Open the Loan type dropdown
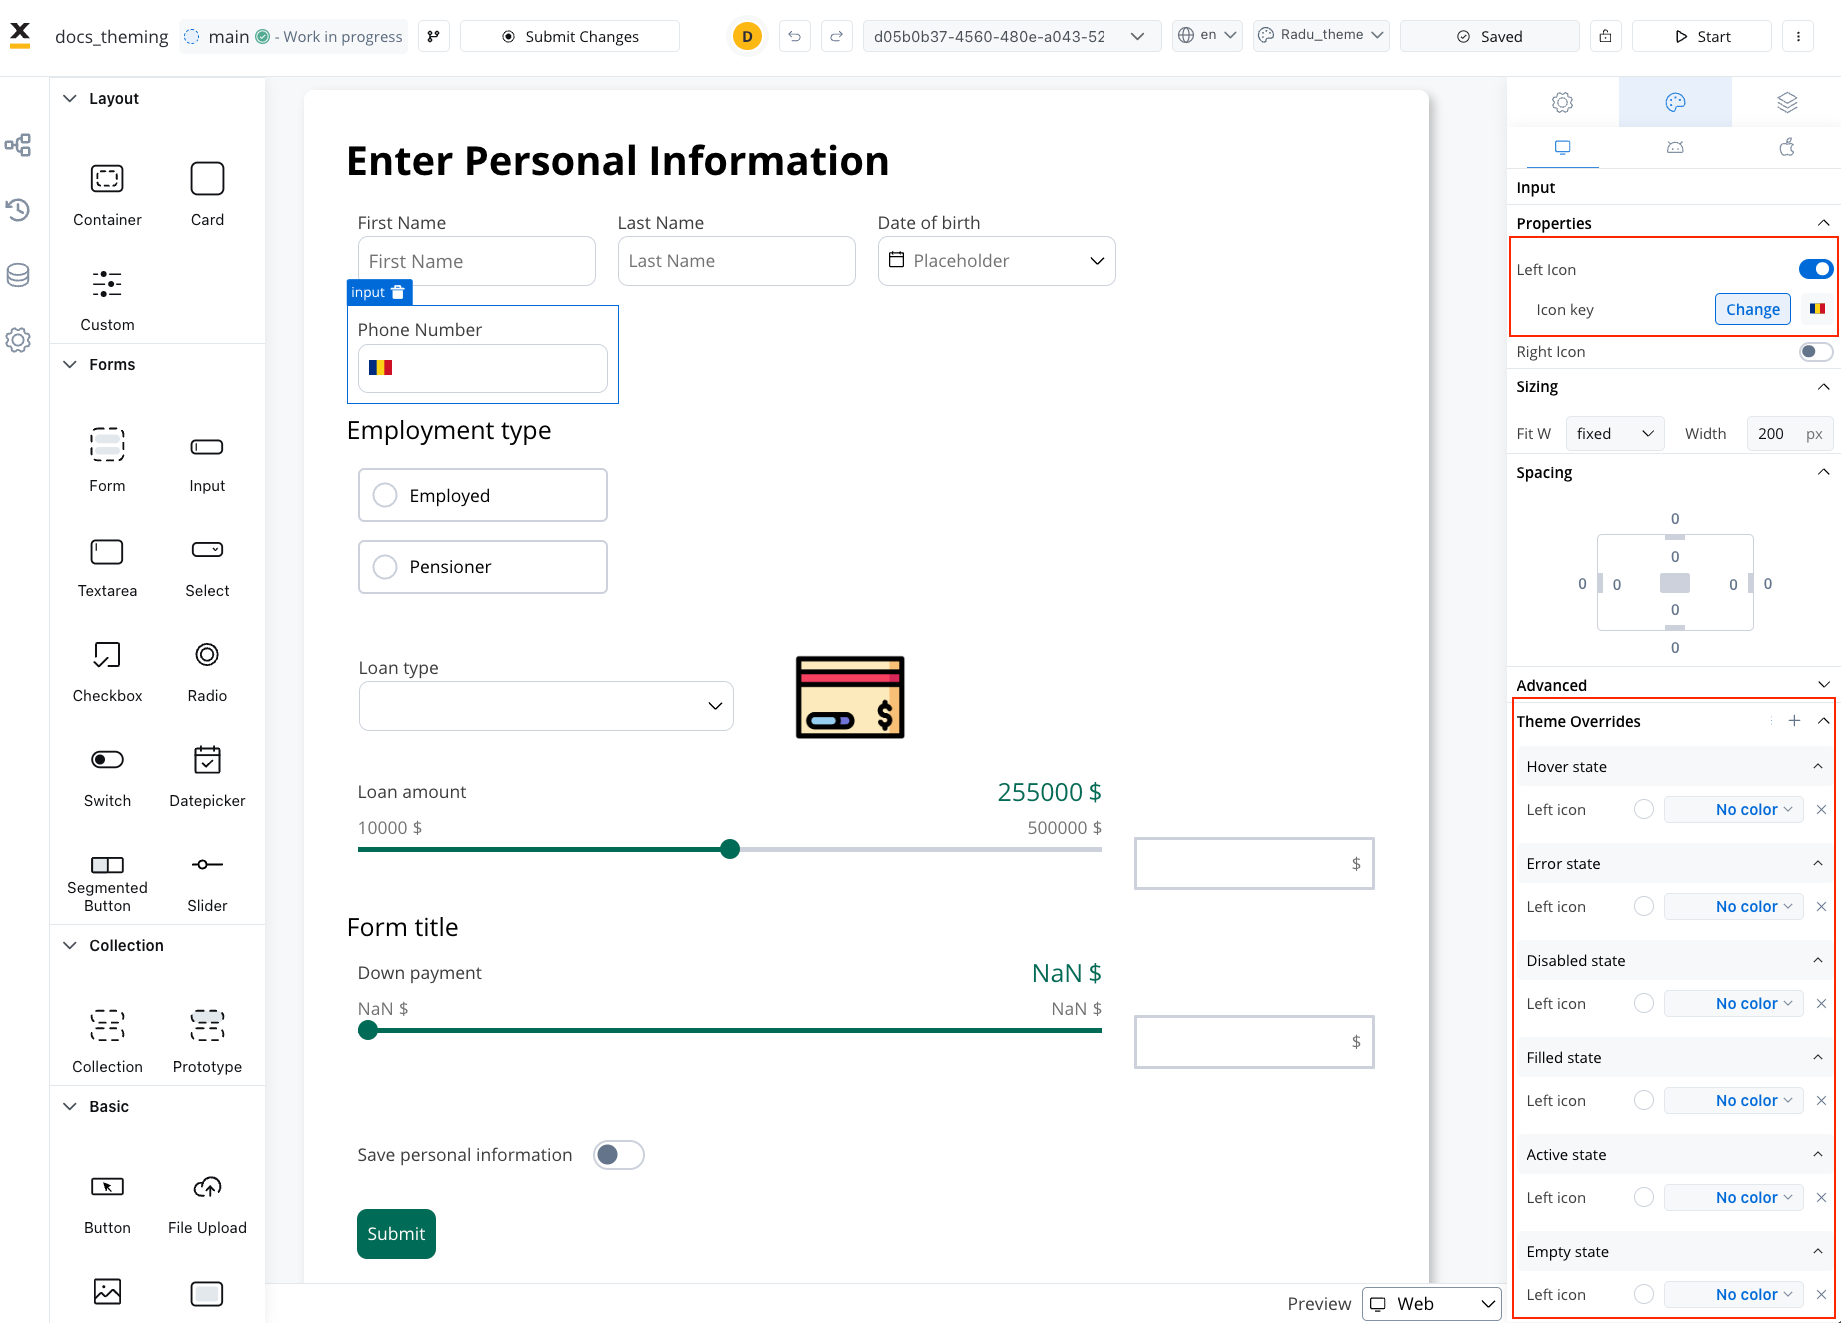The image size is (1841, 1323). (x=546, y=706)
